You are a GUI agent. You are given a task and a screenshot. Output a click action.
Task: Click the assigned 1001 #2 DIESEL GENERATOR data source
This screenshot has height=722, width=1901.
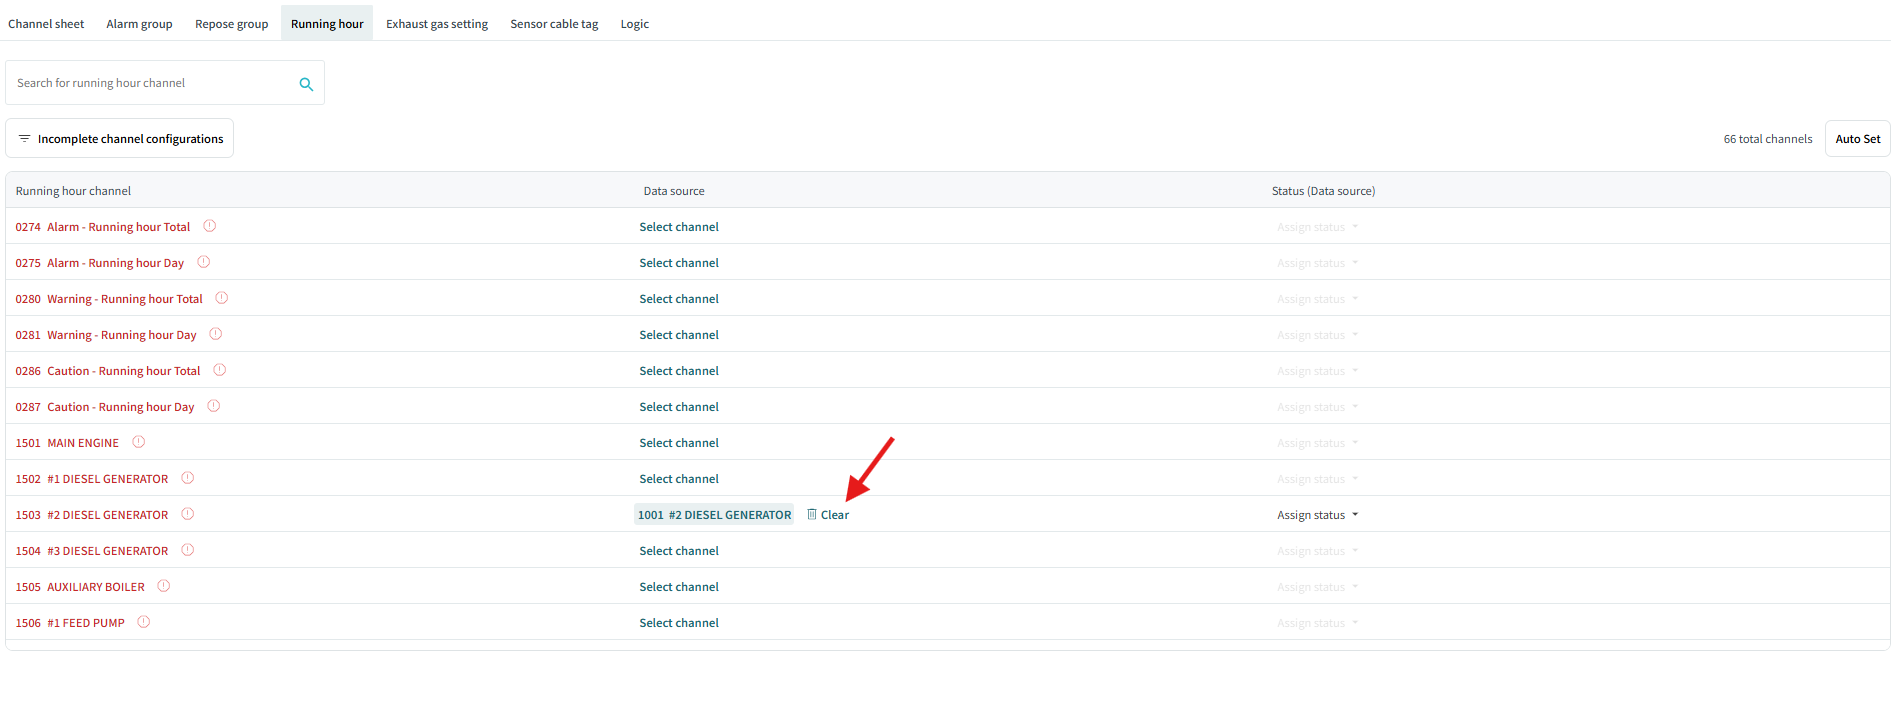(714, 515)
